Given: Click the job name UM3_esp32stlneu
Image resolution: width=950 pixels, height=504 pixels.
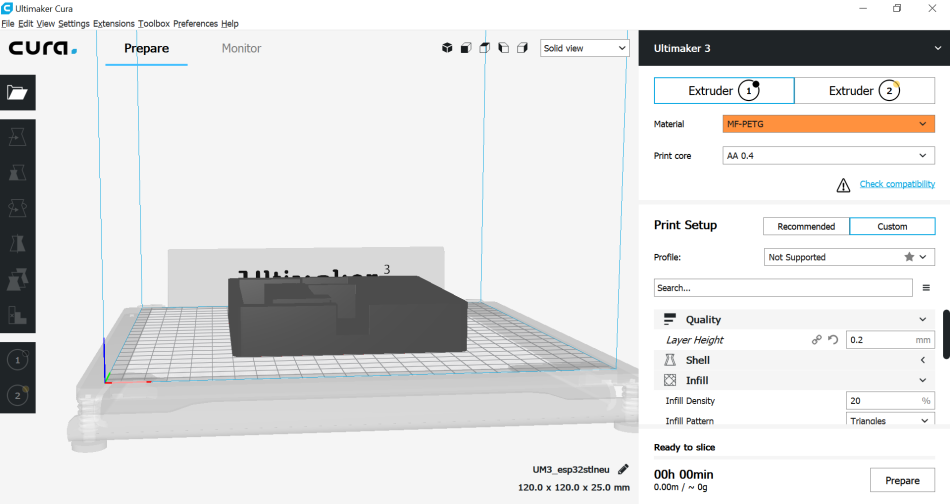Looking at the screenshot, I should click(x=571, y=469).
